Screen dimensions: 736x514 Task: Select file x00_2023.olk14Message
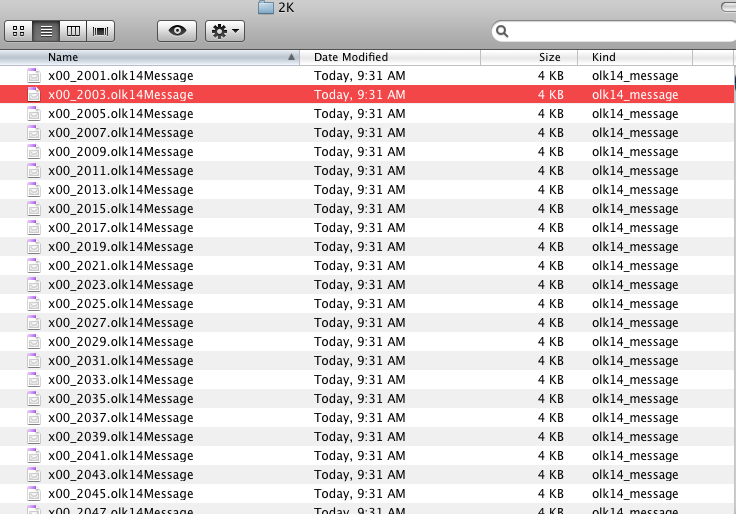(x=366, y=285)
